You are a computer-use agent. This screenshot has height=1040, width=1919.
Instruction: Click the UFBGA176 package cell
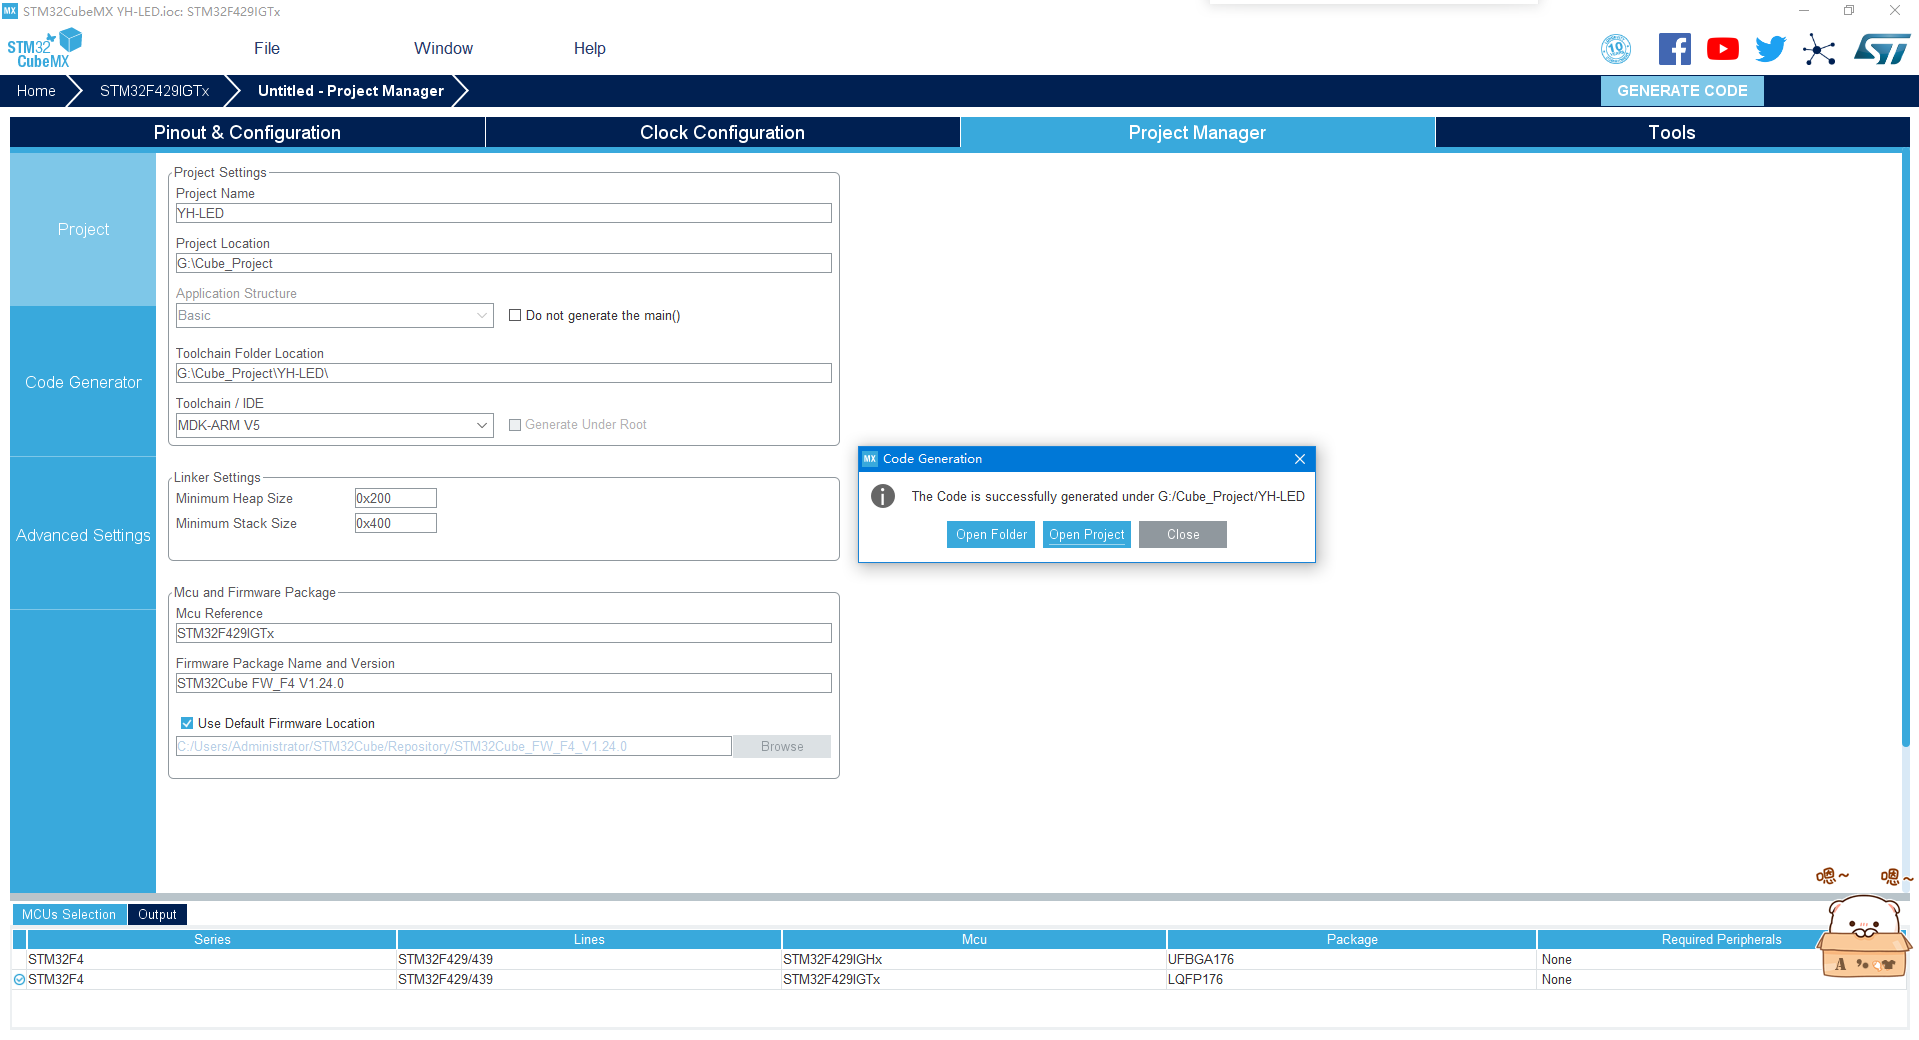(1352, 960)
